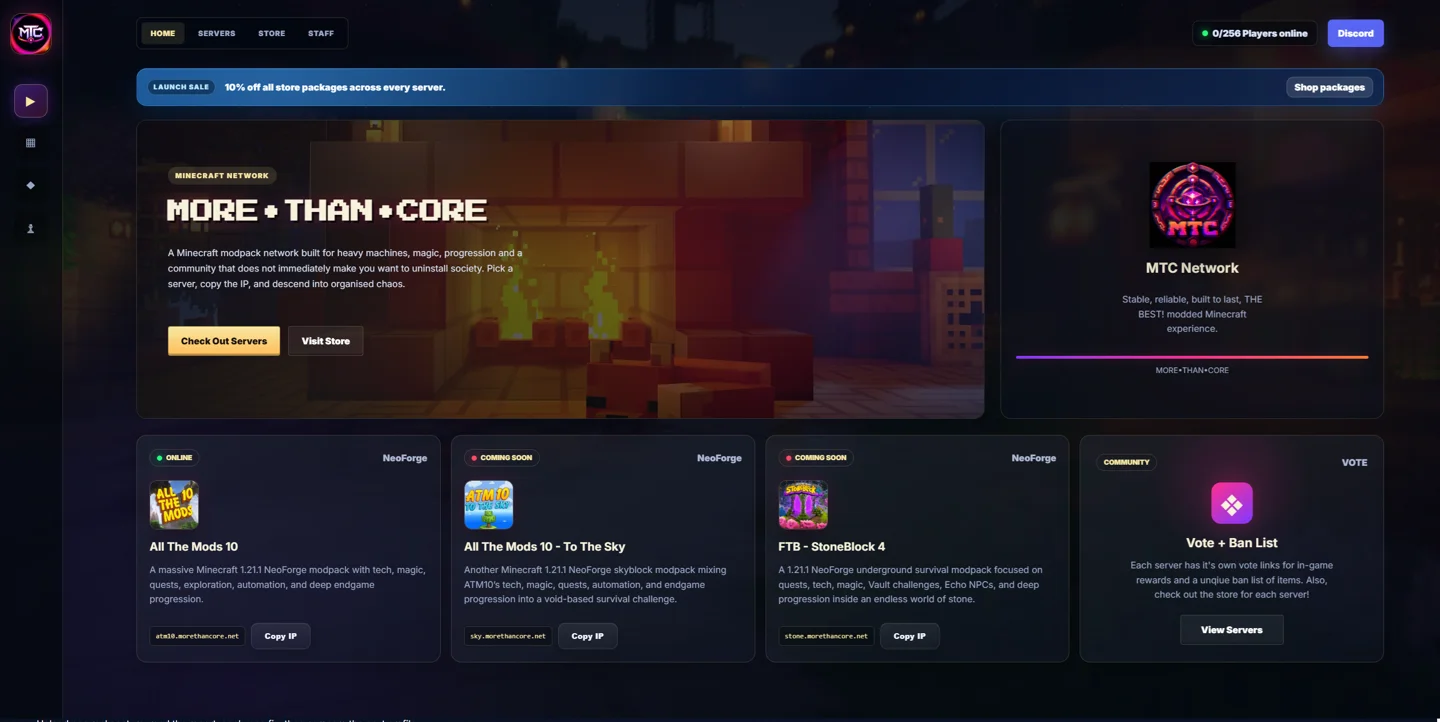The height and width of the screenshot is (722, 1440).
Task: Click the VOTE label
Action: click(1354, 463)
